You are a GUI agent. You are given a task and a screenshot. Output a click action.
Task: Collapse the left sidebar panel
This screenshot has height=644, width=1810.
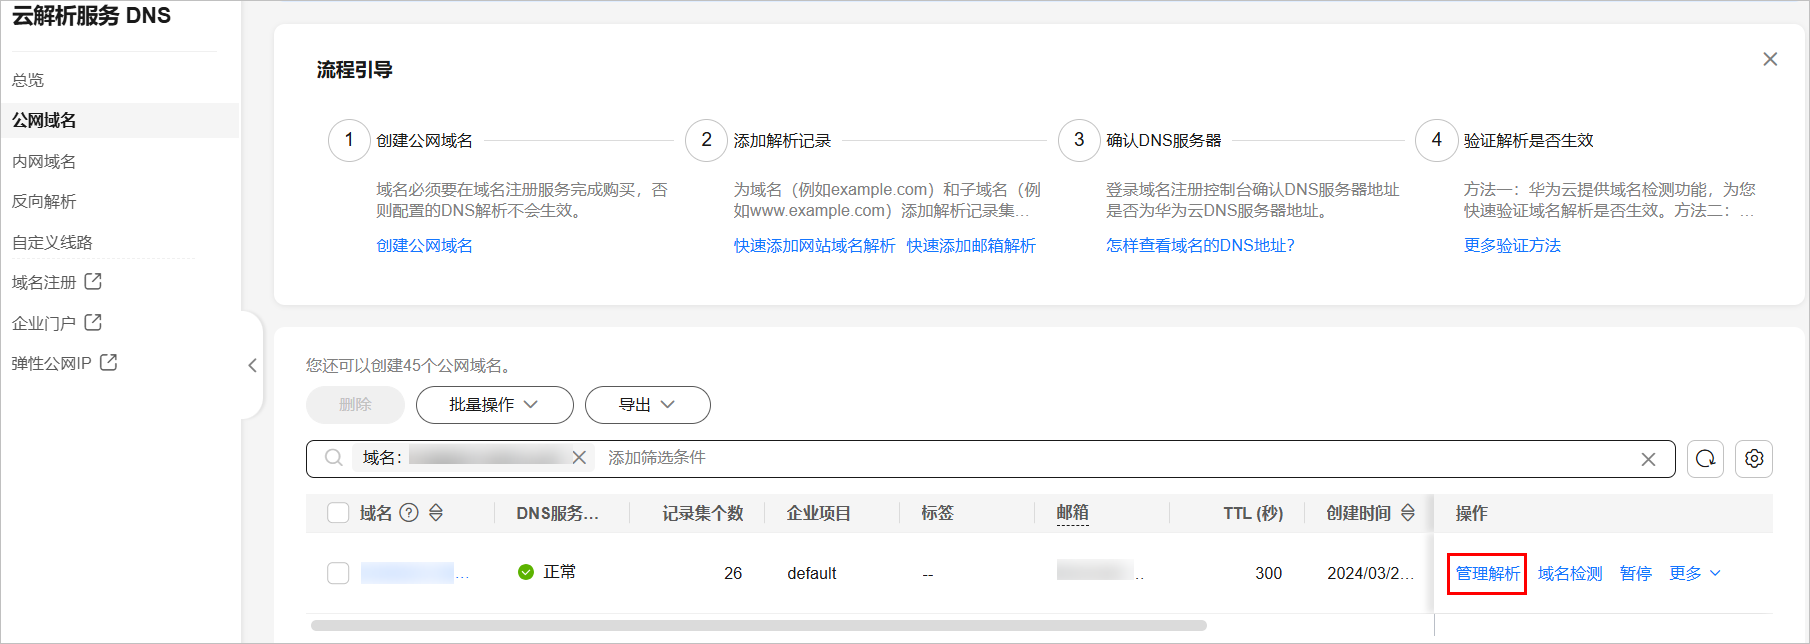(252, 366)
